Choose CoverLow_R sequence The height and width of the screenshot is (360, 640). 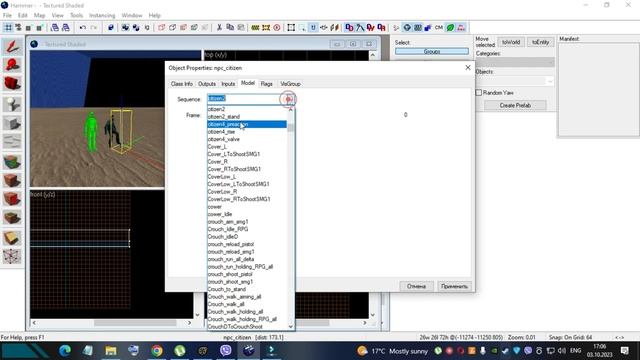click(x=247, y=191)
